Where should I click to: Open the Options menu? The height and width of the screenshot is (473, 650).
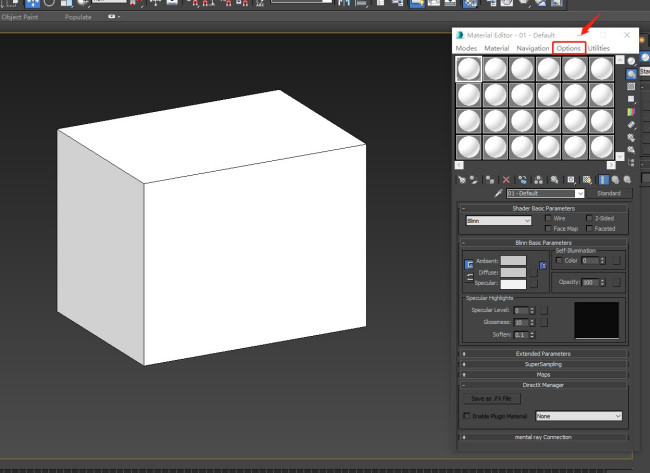point(569,48)
